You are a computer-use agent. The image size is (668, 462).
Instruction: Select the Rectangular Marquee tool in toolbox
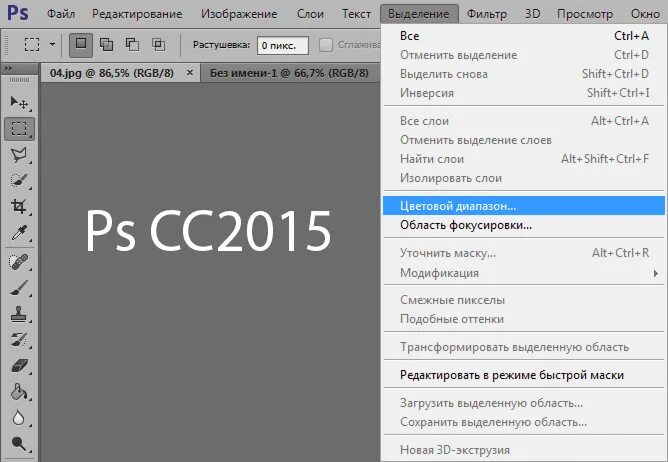19,129
